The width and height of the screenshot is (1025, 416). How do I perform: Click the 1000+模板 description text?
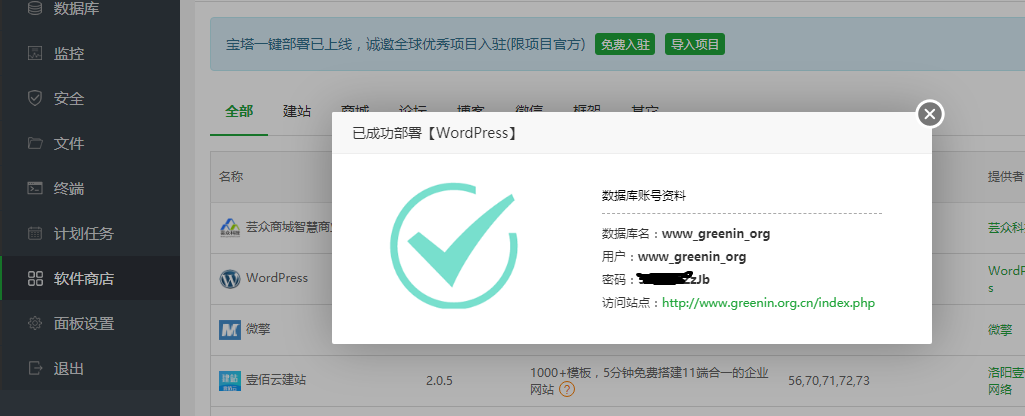pyautogui.click(x=649, y=381)
